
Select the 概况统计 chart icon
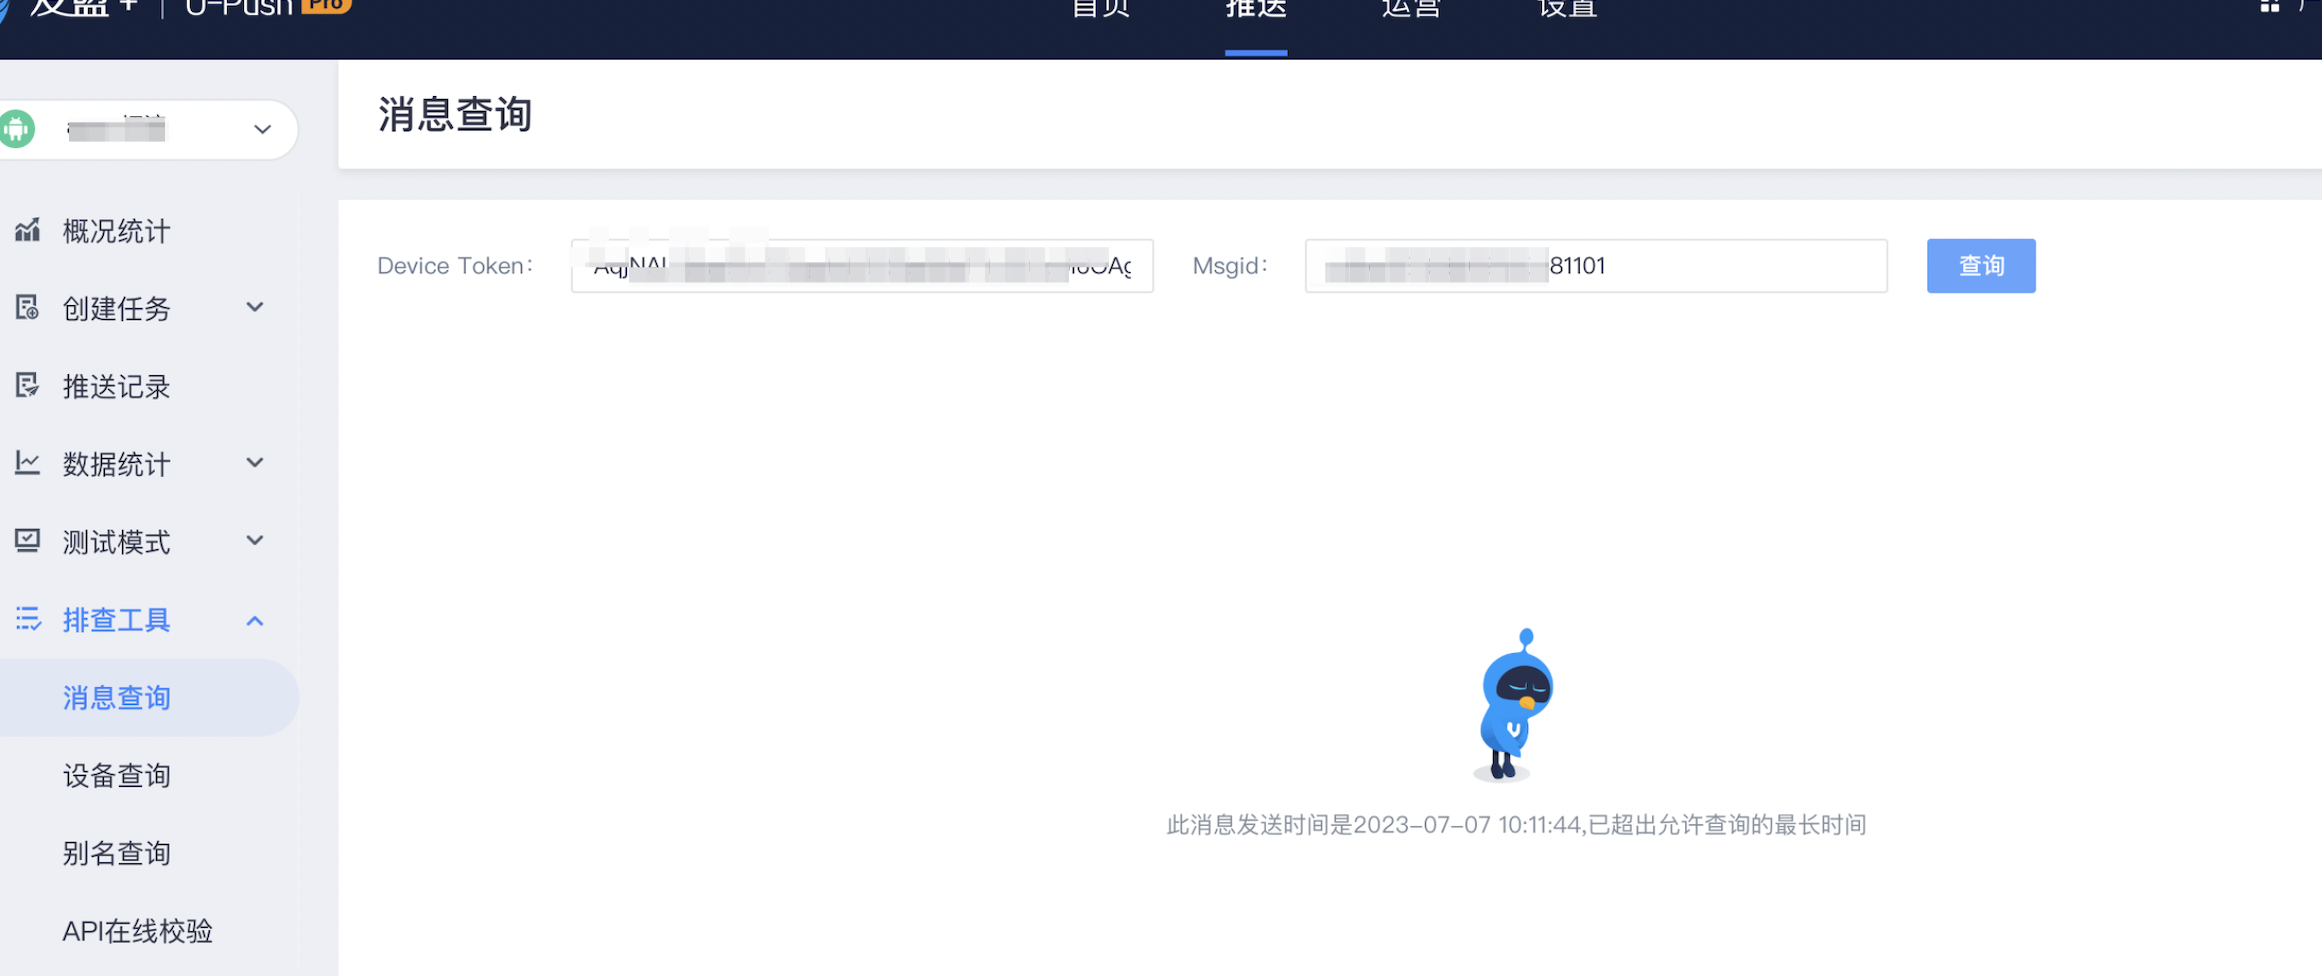pyautogui.click(x=27, y=230)
